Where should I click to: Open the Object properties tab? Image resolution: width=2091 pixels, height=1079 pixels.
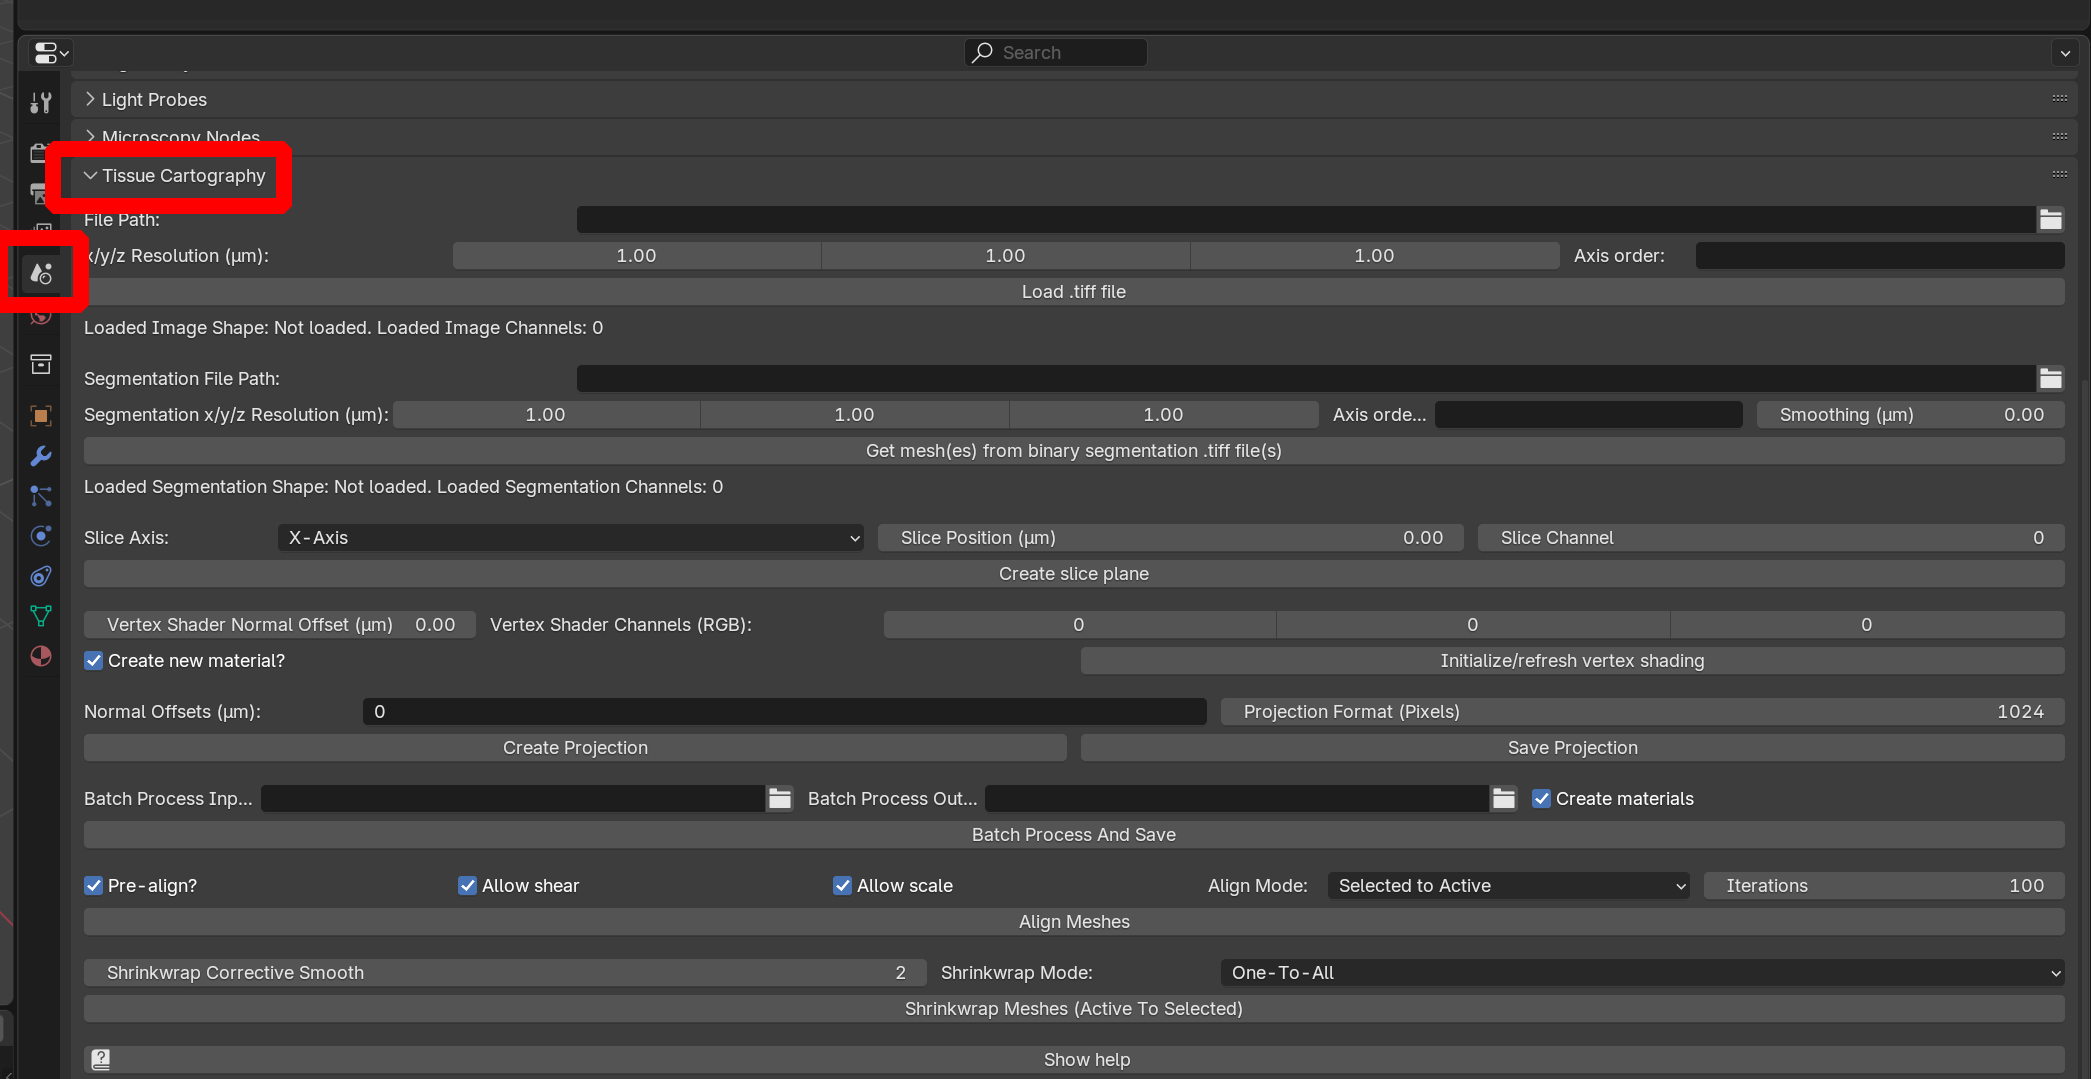pyautogui.click(x=41, y=415)
